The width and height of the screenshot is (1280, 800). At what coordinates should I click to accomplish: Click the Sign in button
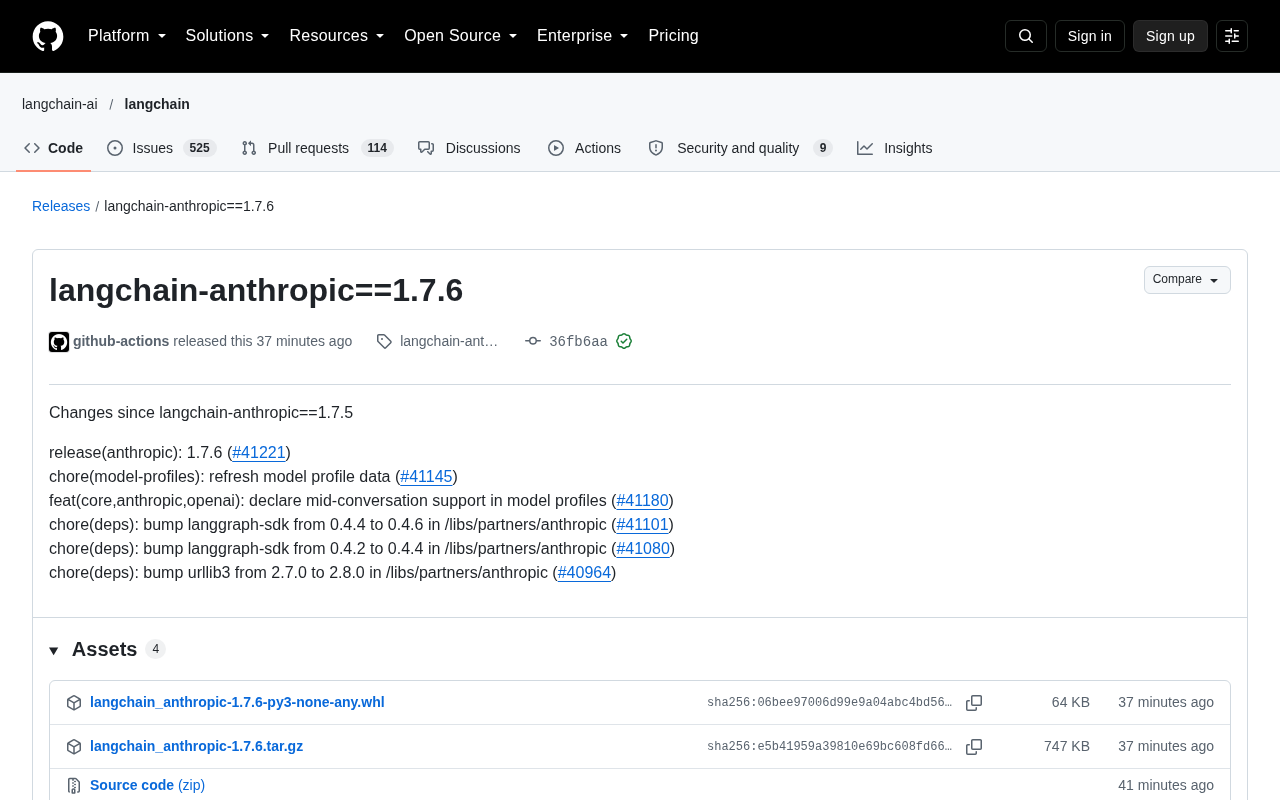pos(1089,36)
